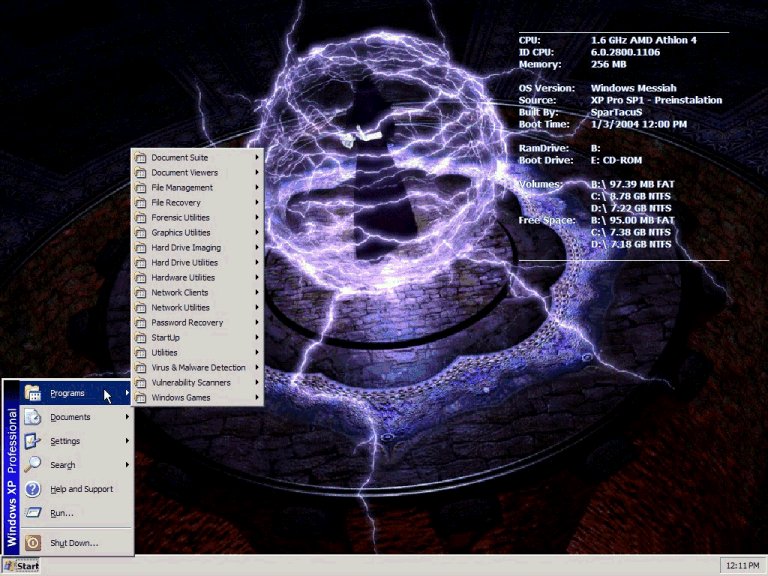Expand Network Clients submenu arrow
This screenshot has width=768, height=576.
[x=257, y=292]
